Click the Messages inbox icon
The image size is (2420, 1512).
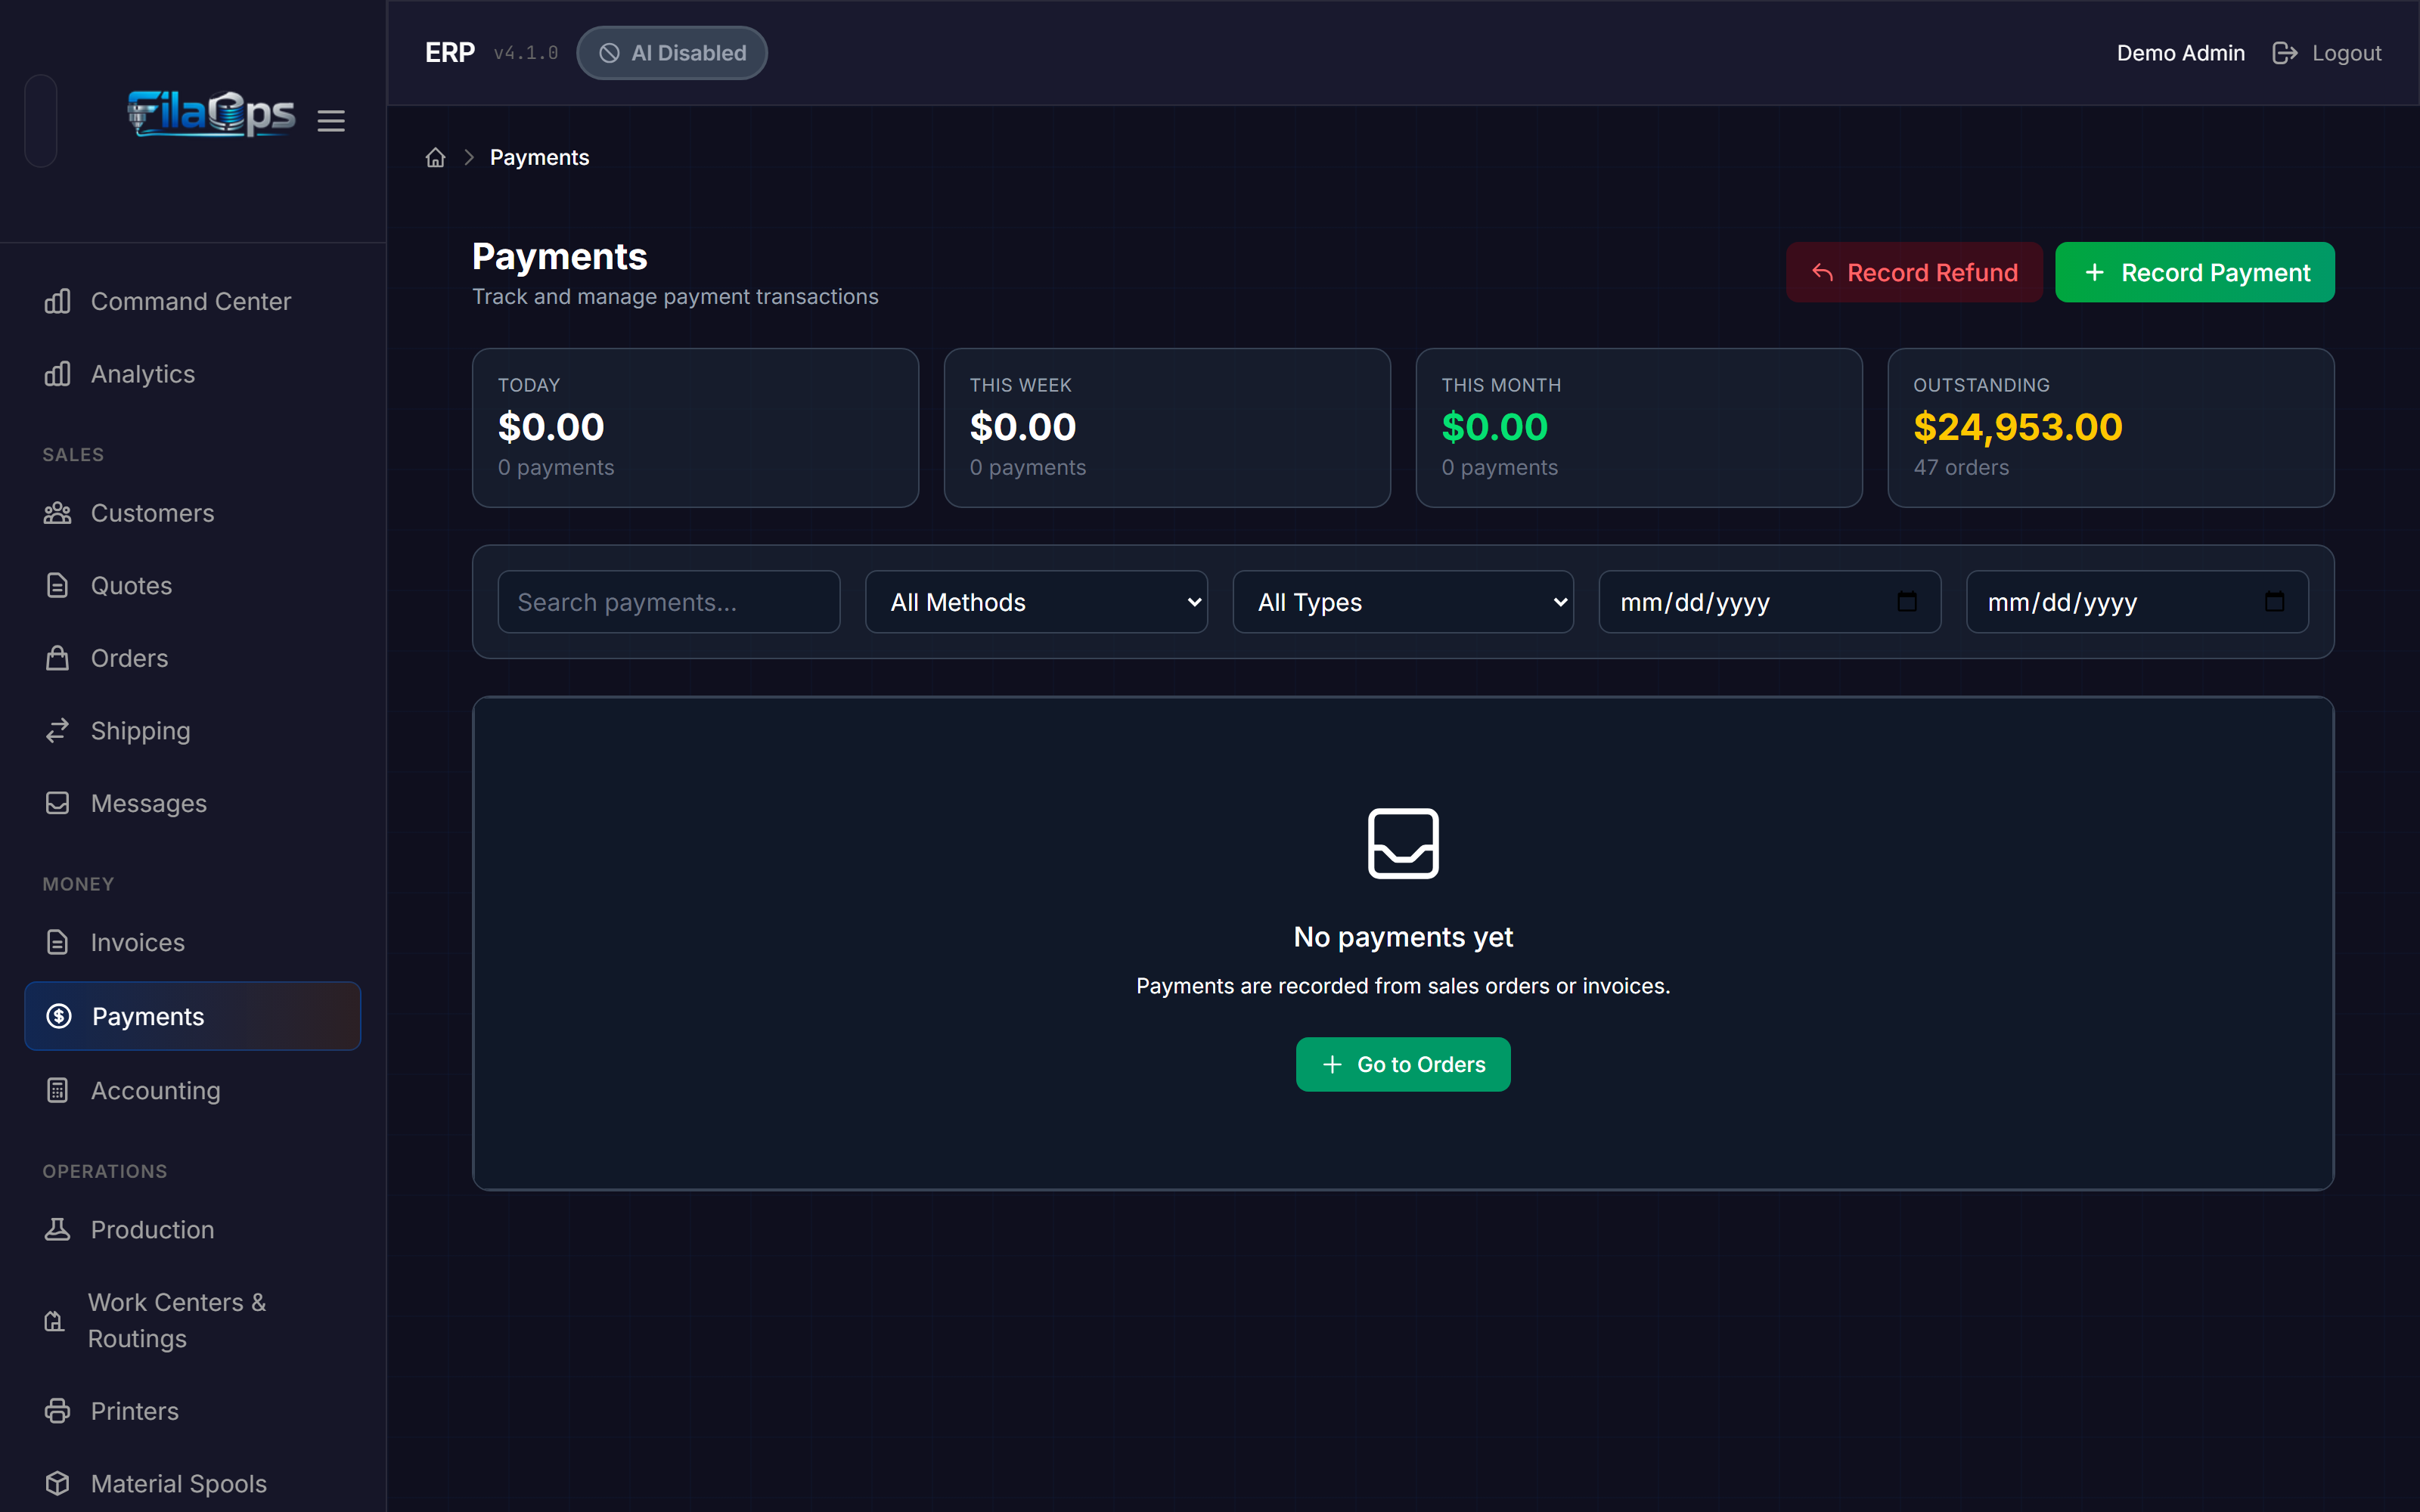tap(58, 803)
